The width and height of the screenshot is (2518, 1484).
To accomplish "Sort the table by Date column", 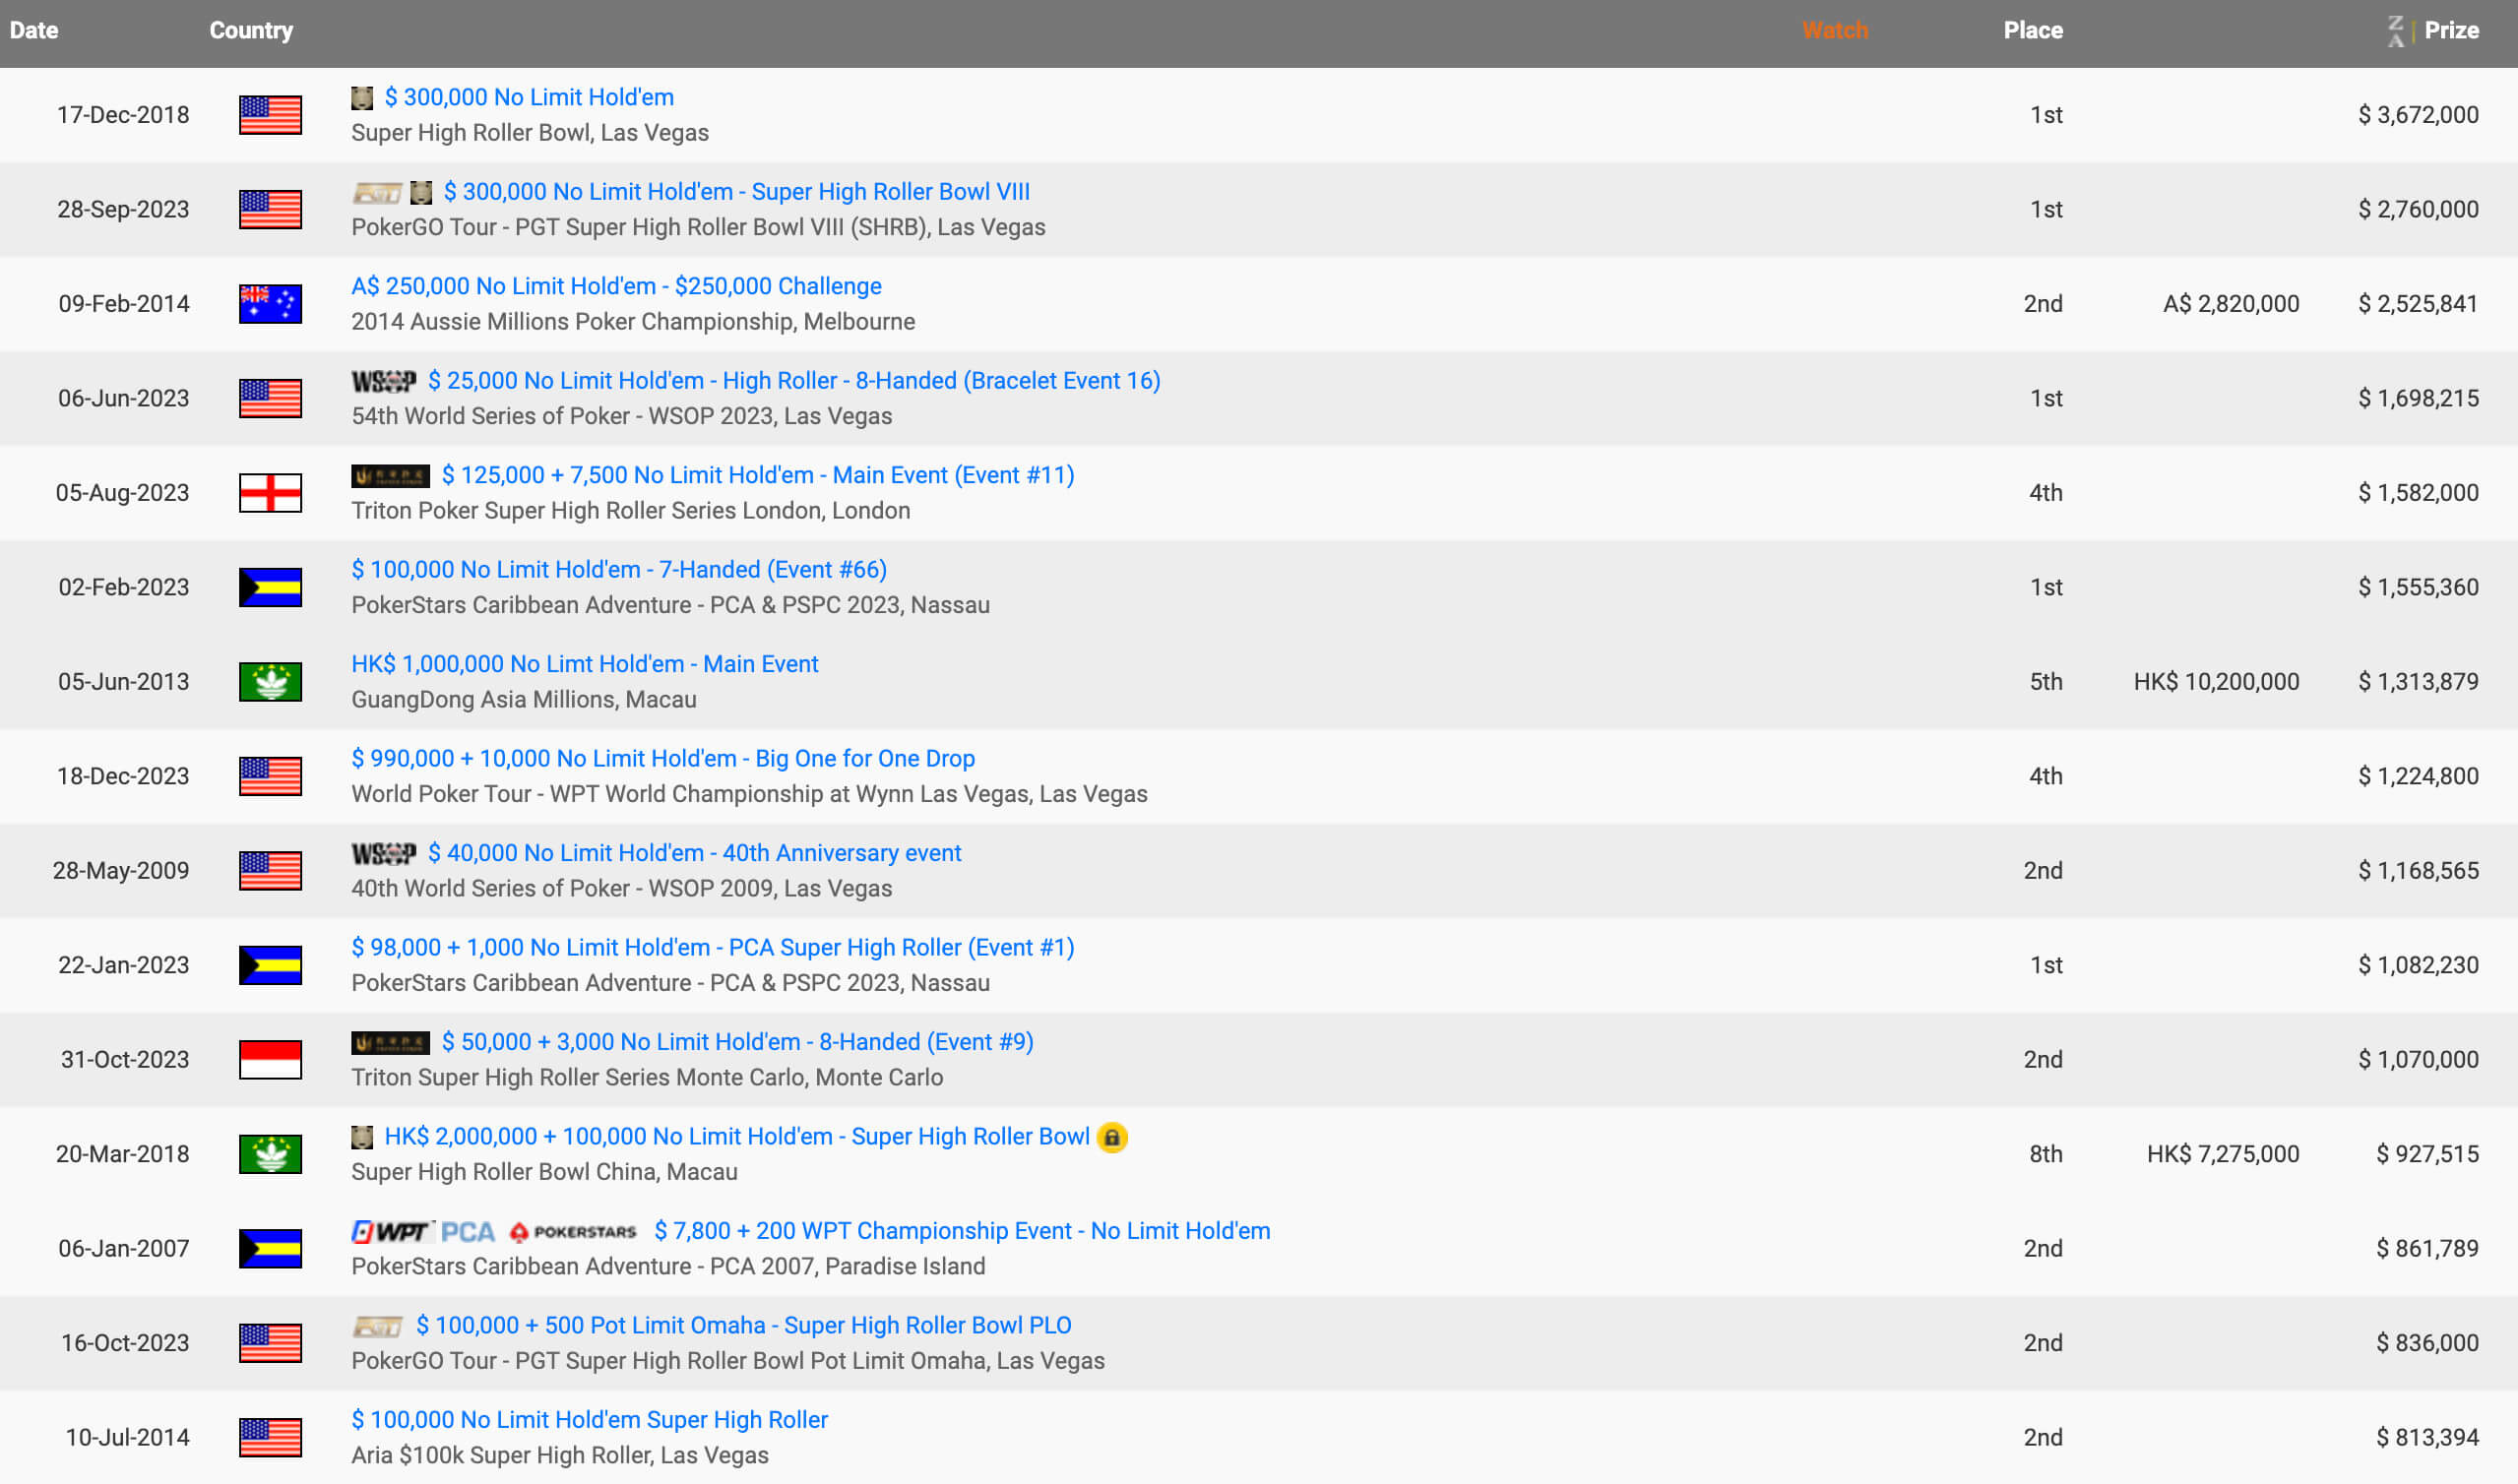I will [x=34, y=31].
